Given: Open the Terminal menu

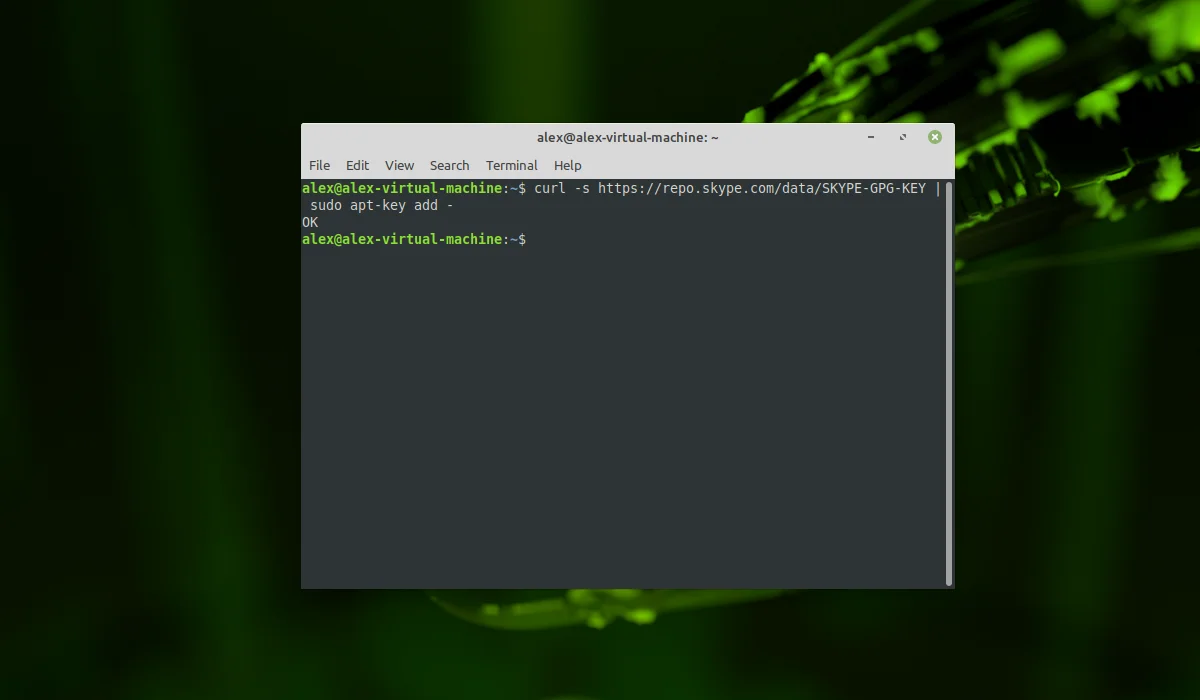Looking at the screenshot, I should click(x=511, y=165).
